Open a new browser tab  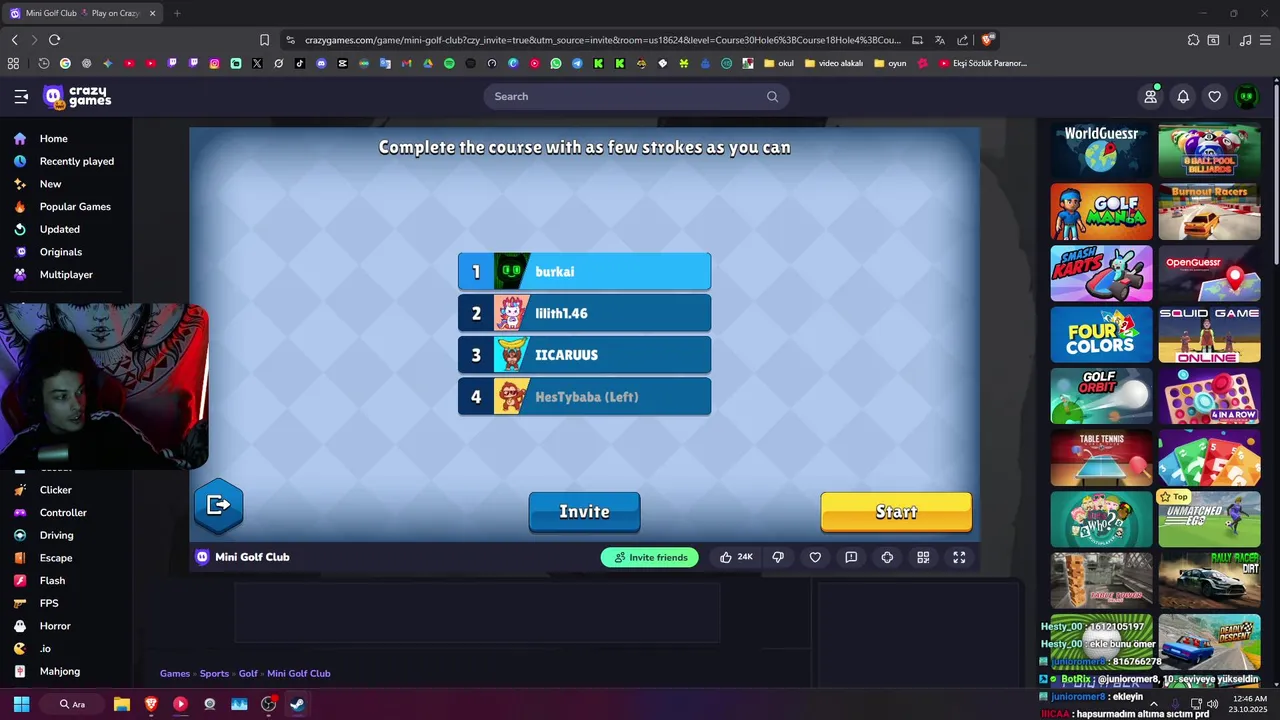[x=177, y=13]
